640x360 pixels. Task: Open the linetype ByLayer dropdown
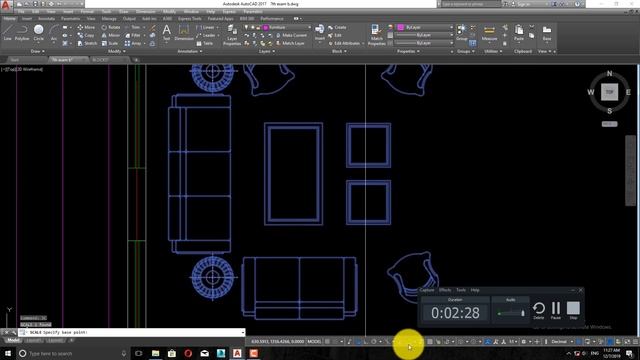[425, 43]
